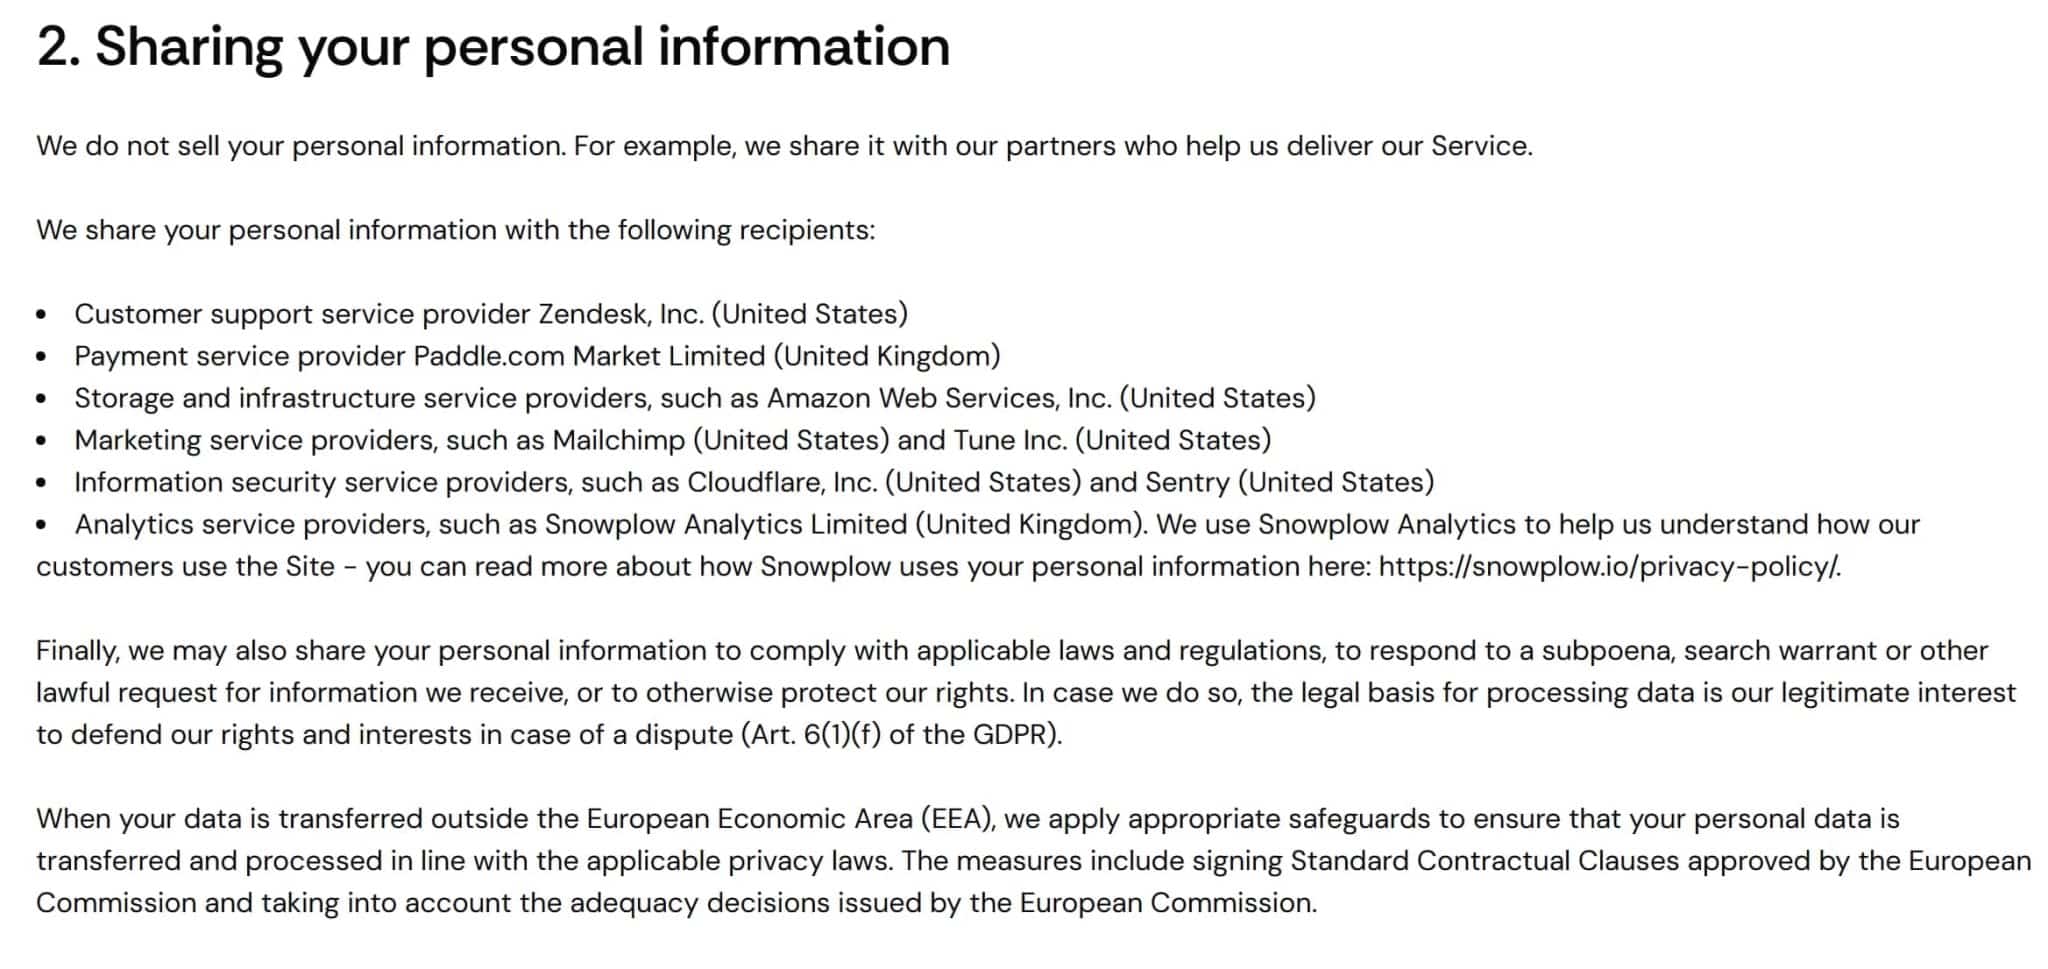Click the Zendesk, Inc. list entry
The image size is (2048, 969).
pyautogui.click(x=620, y=314)
